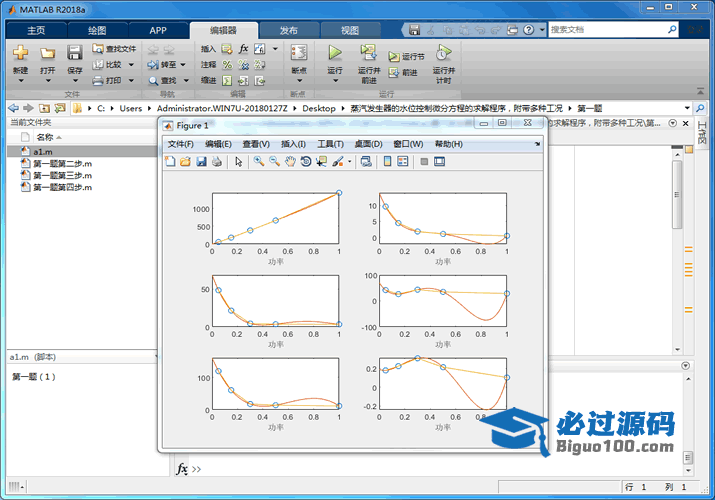The image size is (715, 500).
Task: Toggle the Edit Plot arrow tool
Action: (239, 162)
